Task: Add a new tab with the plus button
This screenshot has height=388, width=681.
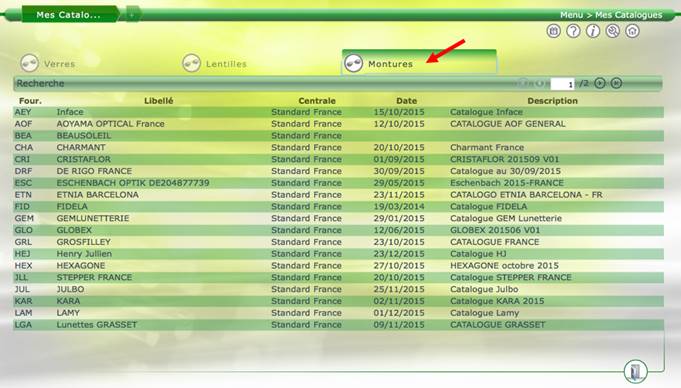Action: pyautogui.click(x=132, y=15)
